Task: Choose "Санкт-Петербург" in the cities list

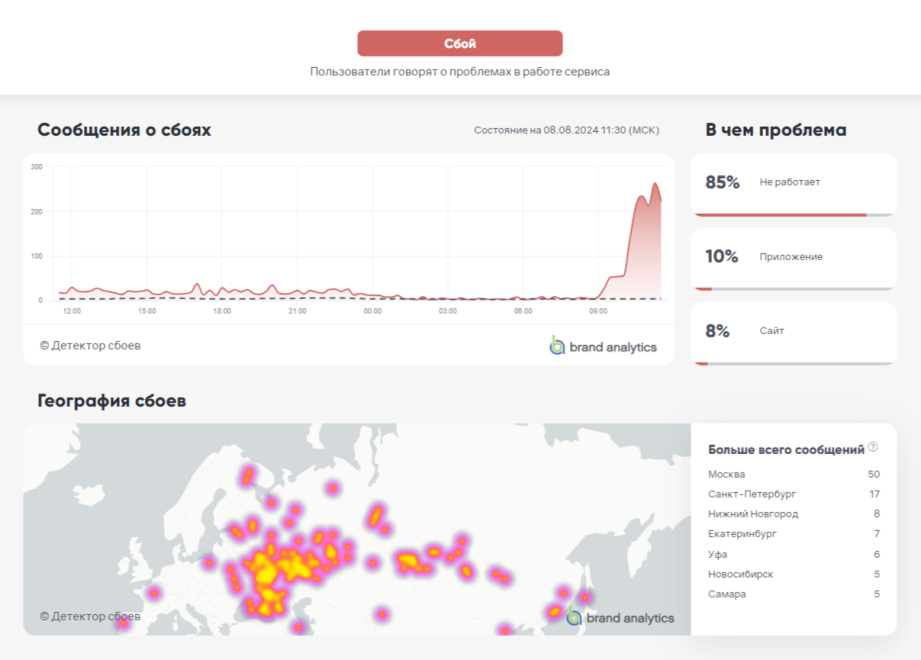Action: pyautogui.click(x=752, y=494)
